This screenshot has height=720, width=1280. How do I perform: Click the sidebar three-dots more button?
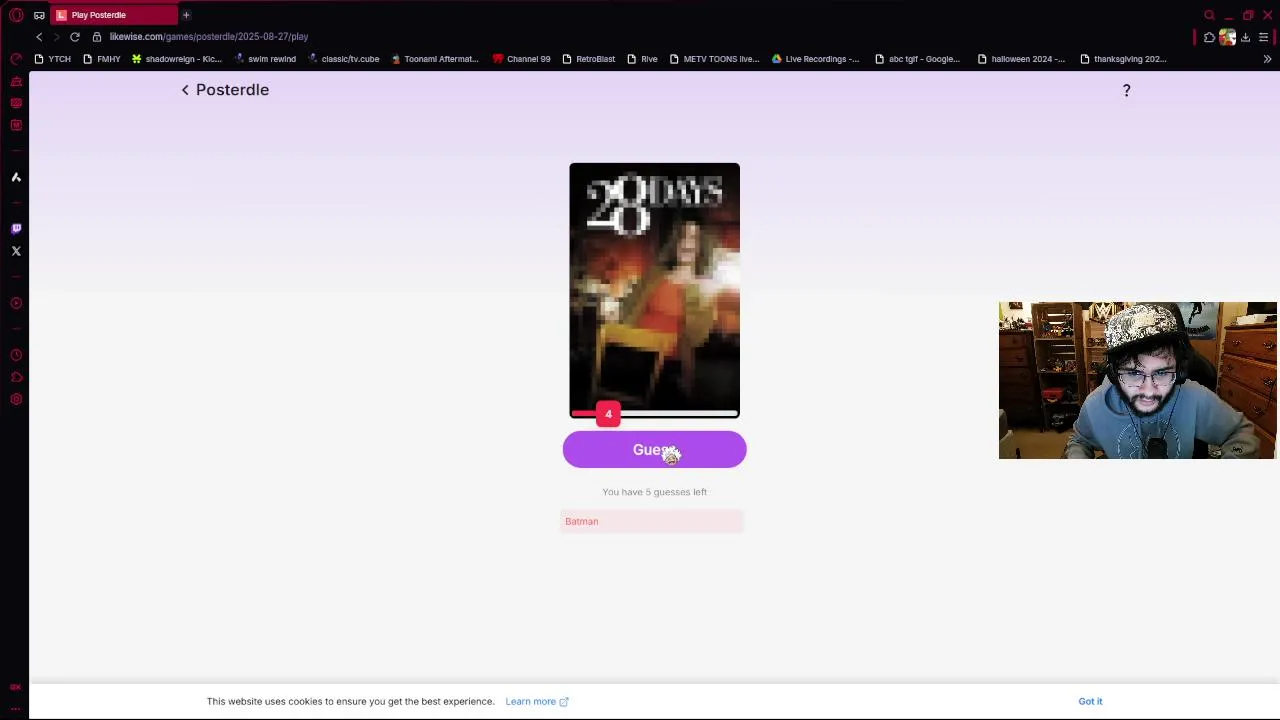click(x=16, y=708)
